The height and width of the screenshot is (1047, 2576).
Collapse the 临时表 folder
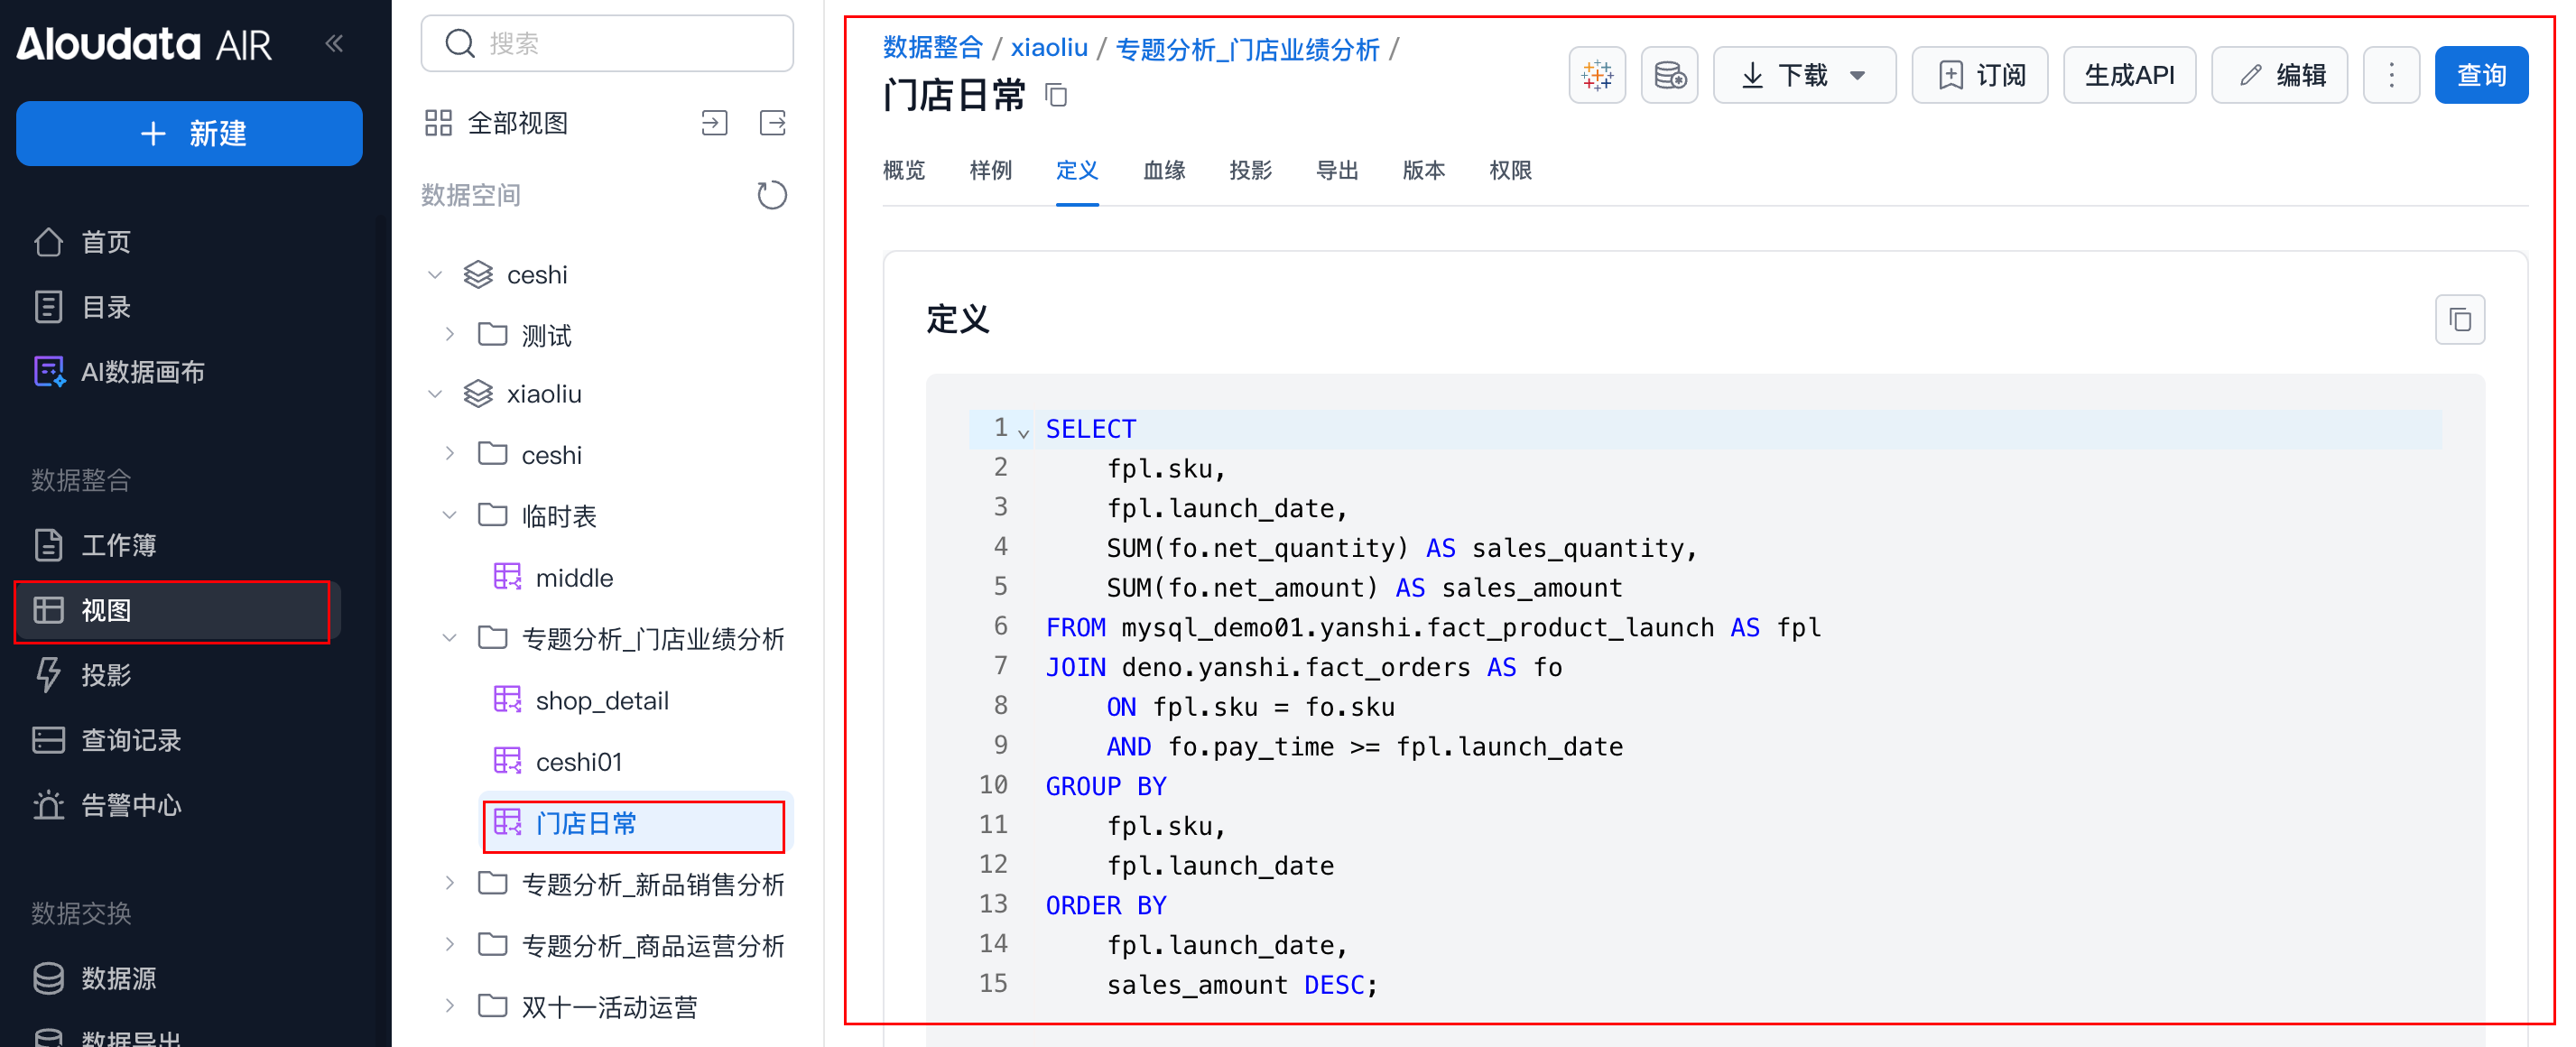pos(450,515)
